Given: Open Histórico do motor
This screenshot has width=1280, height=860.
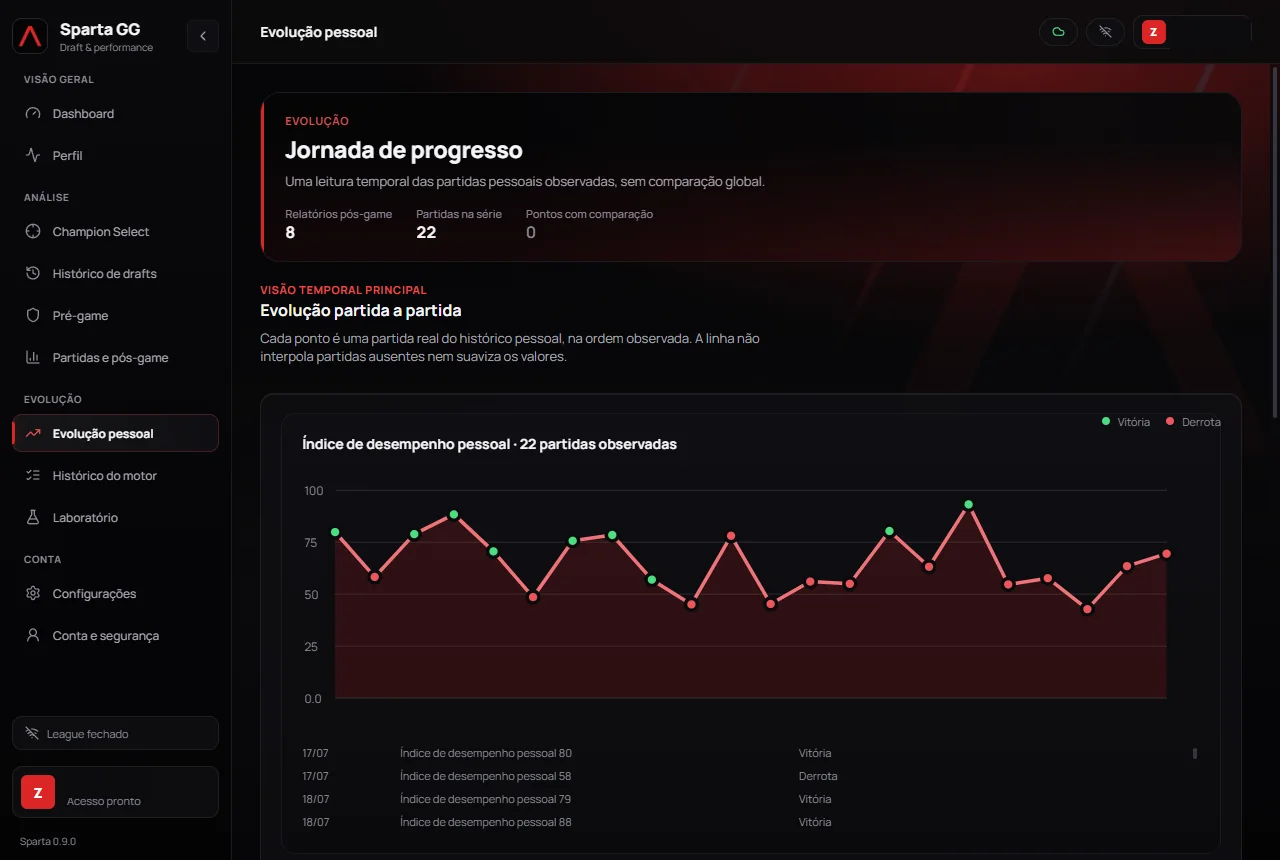Looking at the screenshot, I should point(115,476).
